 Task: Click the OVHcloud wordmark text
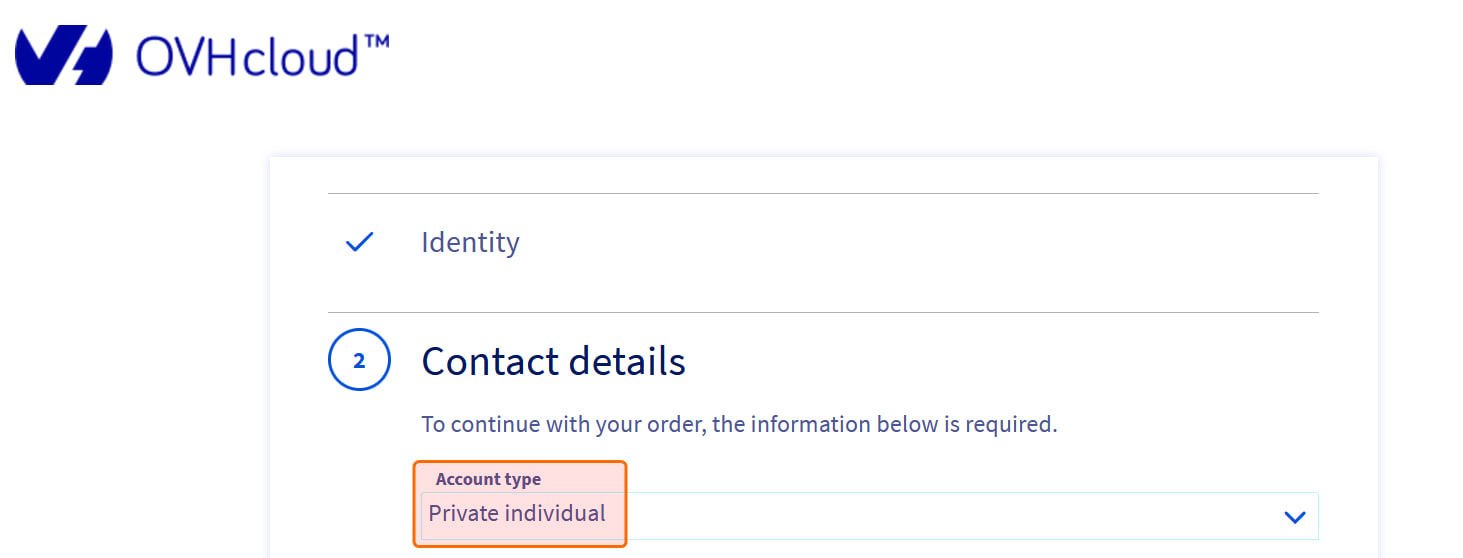click(247, 57)
